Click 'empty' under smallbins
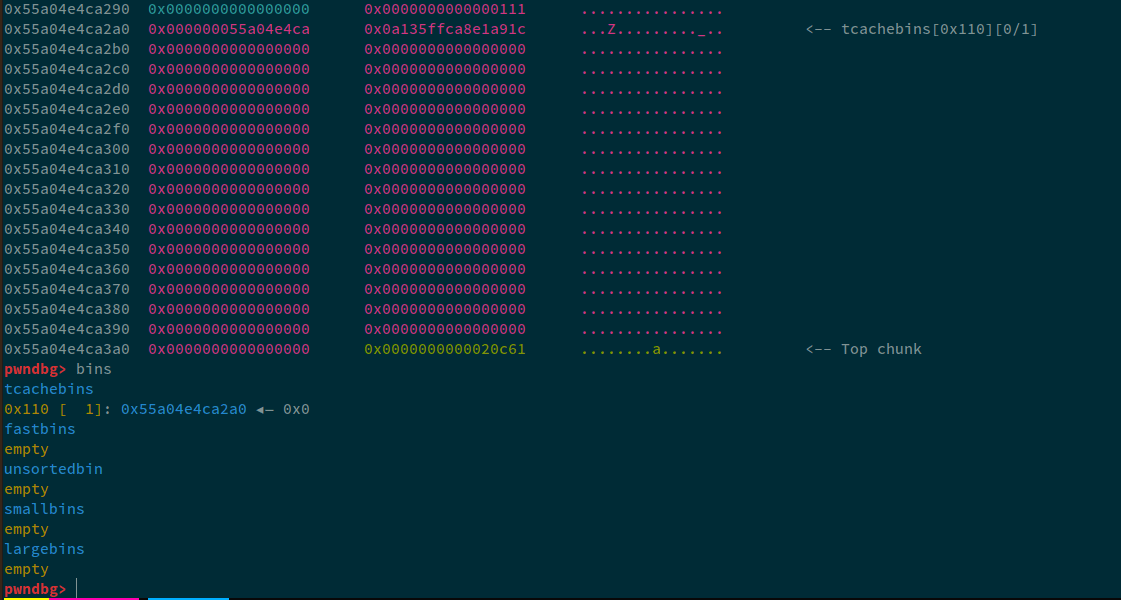Viewport: 1121px width, 600px height. (26, 530)
